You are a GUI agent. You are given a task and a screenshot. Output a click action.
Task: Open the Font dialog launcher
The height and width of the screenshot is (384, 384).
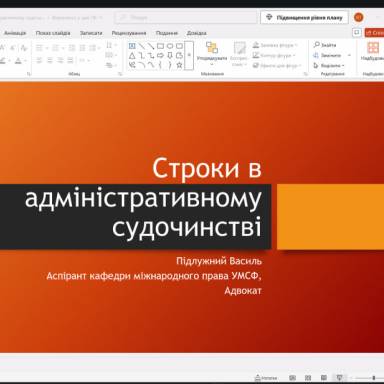coord(29,74)
